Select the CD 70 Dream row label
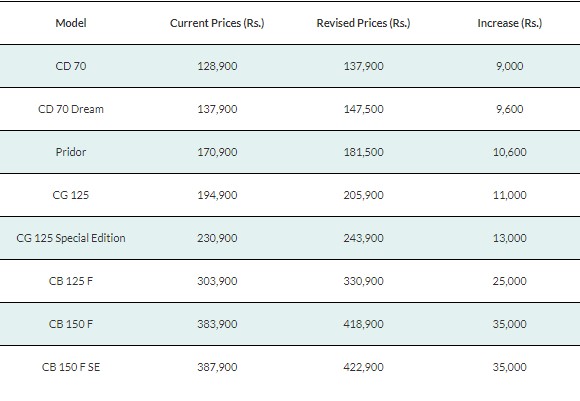Image resolution: width=580 pixels, height=401 pixels. (x=71, y=109)
